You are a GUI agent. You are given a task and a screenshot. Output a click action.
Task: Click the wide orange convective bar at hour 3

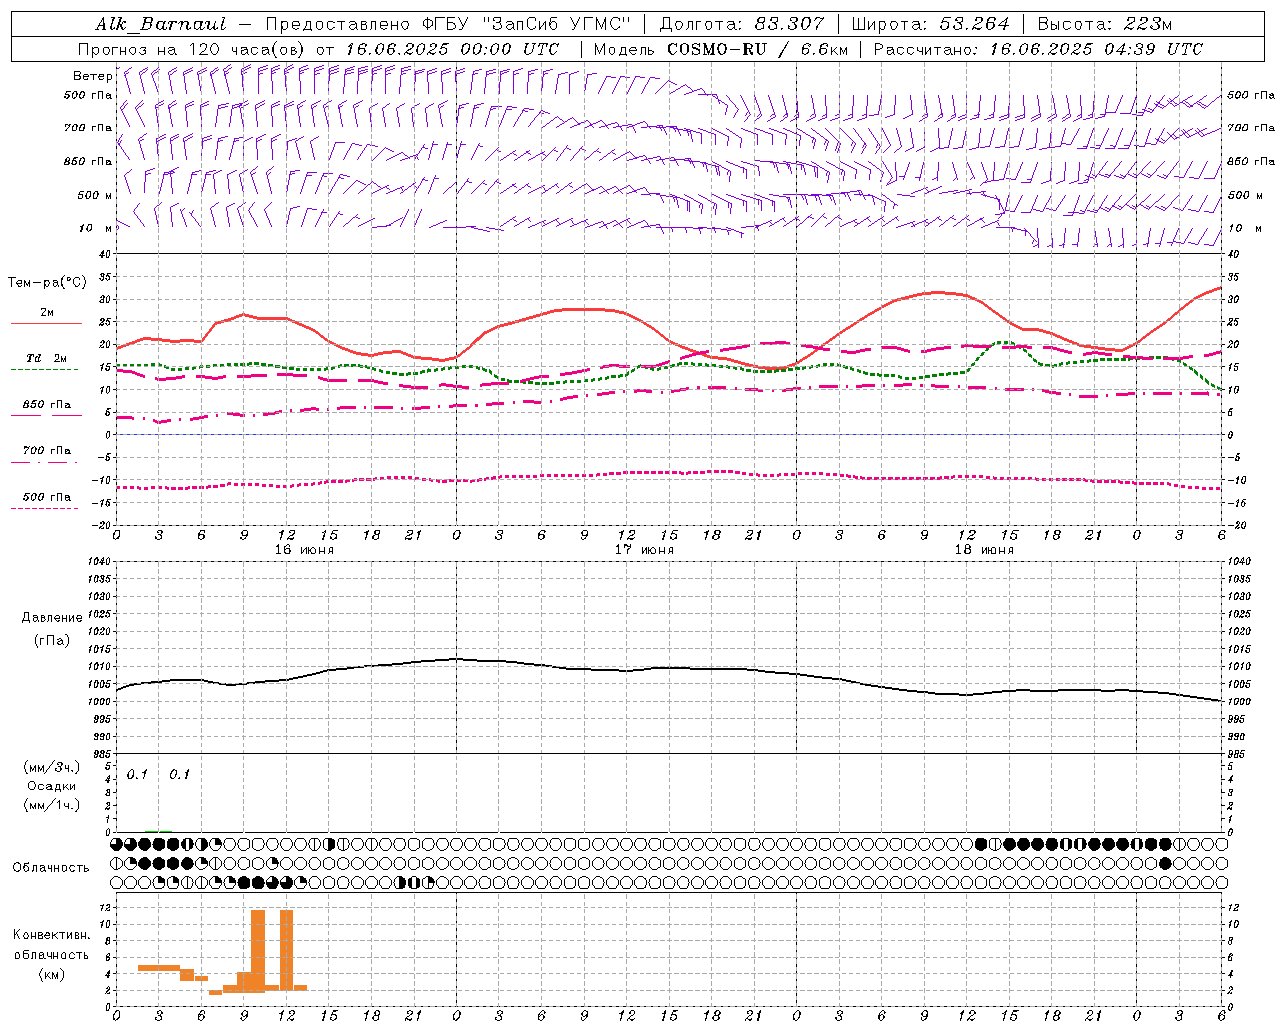(x=158, y=967)
